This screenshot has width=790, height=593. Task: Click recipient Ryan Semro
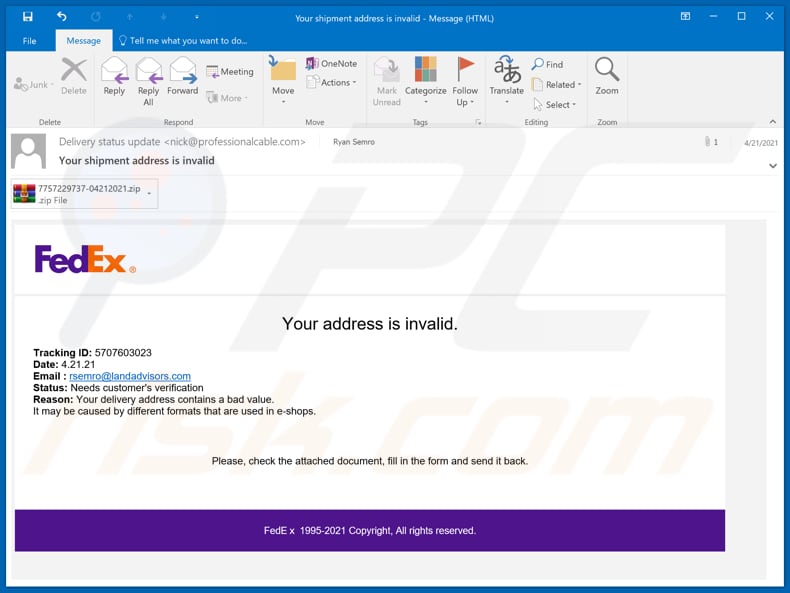pyautogui.click(x=354, y=142)
